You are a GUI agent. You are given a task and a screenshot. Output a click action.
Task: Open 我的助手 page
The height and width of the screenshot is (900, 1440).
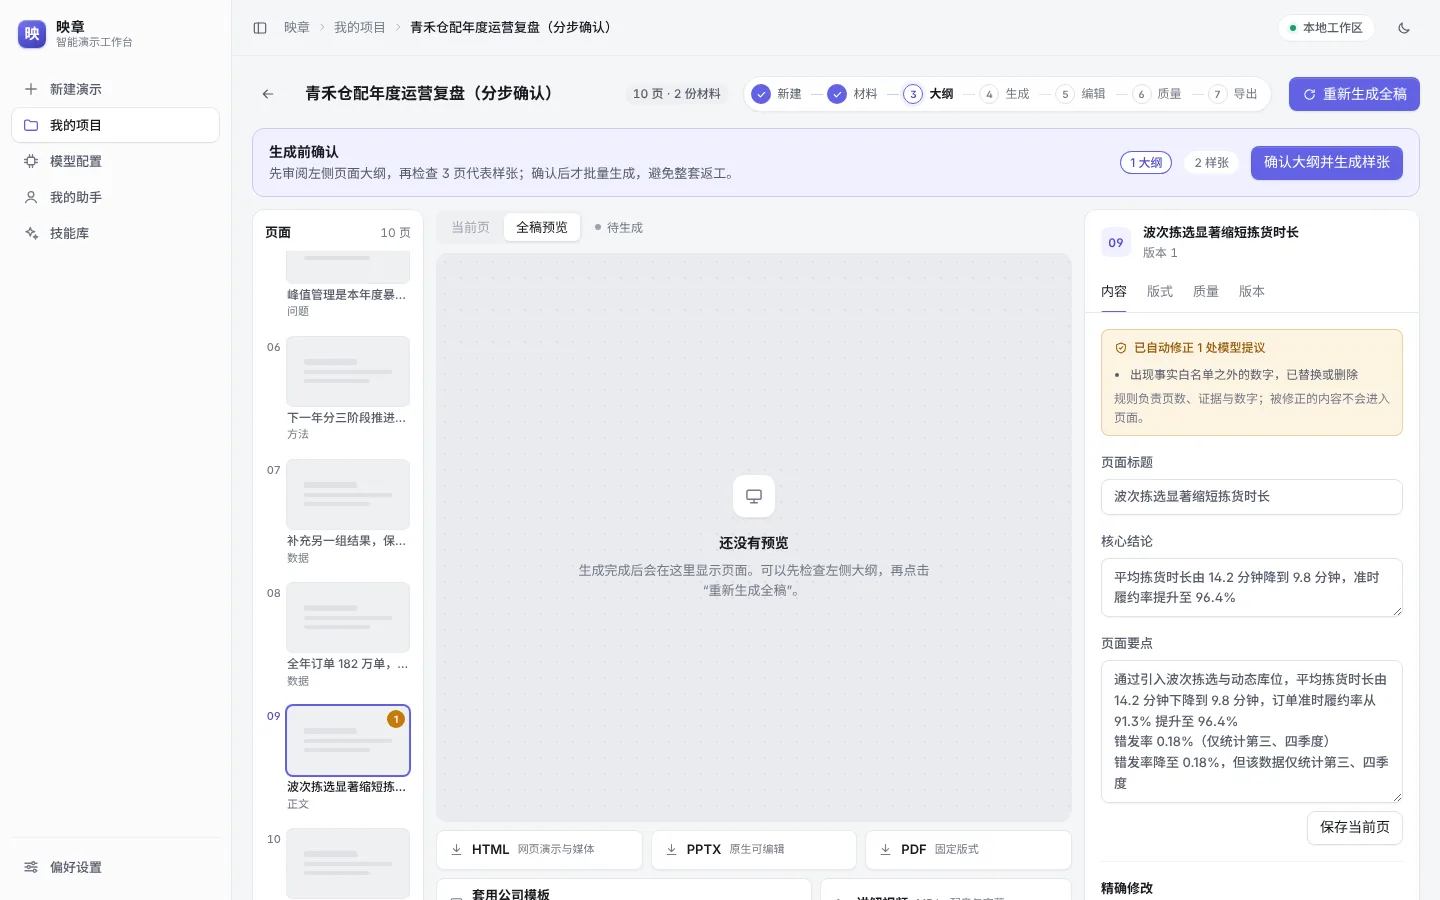[115, 197]
